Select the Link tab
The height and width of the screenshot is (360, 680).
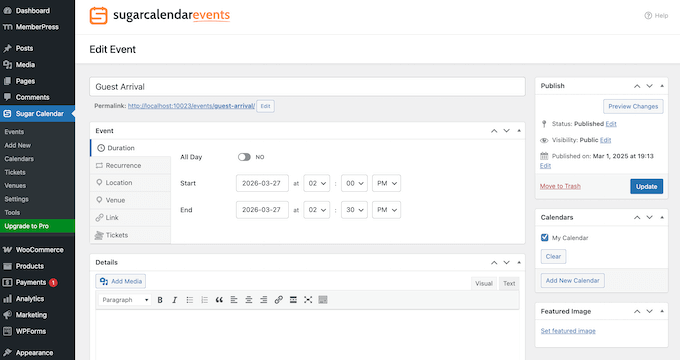pyautogui.click(x=131, y=217)
